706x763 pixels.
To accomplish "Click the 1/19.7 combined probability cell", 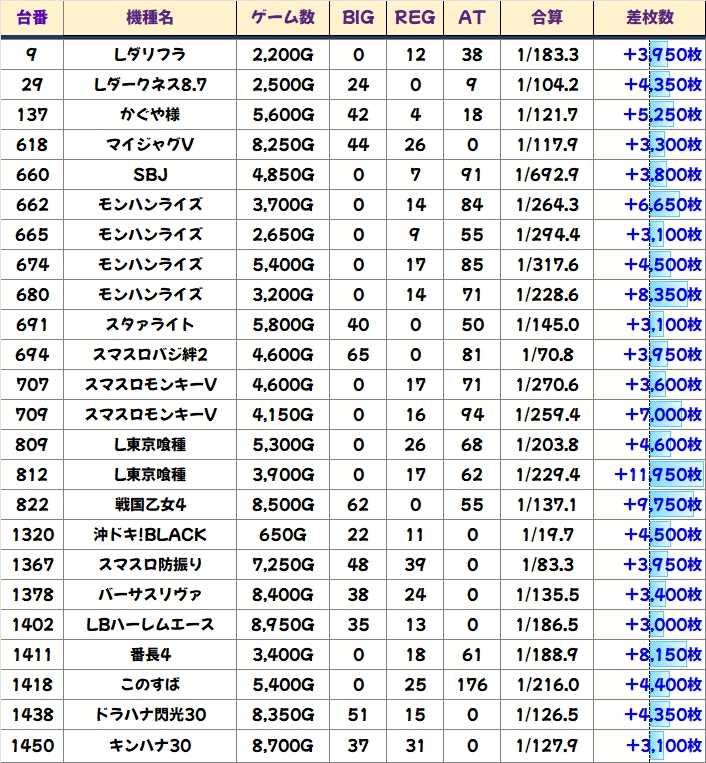I will click(x=547, y=535).
